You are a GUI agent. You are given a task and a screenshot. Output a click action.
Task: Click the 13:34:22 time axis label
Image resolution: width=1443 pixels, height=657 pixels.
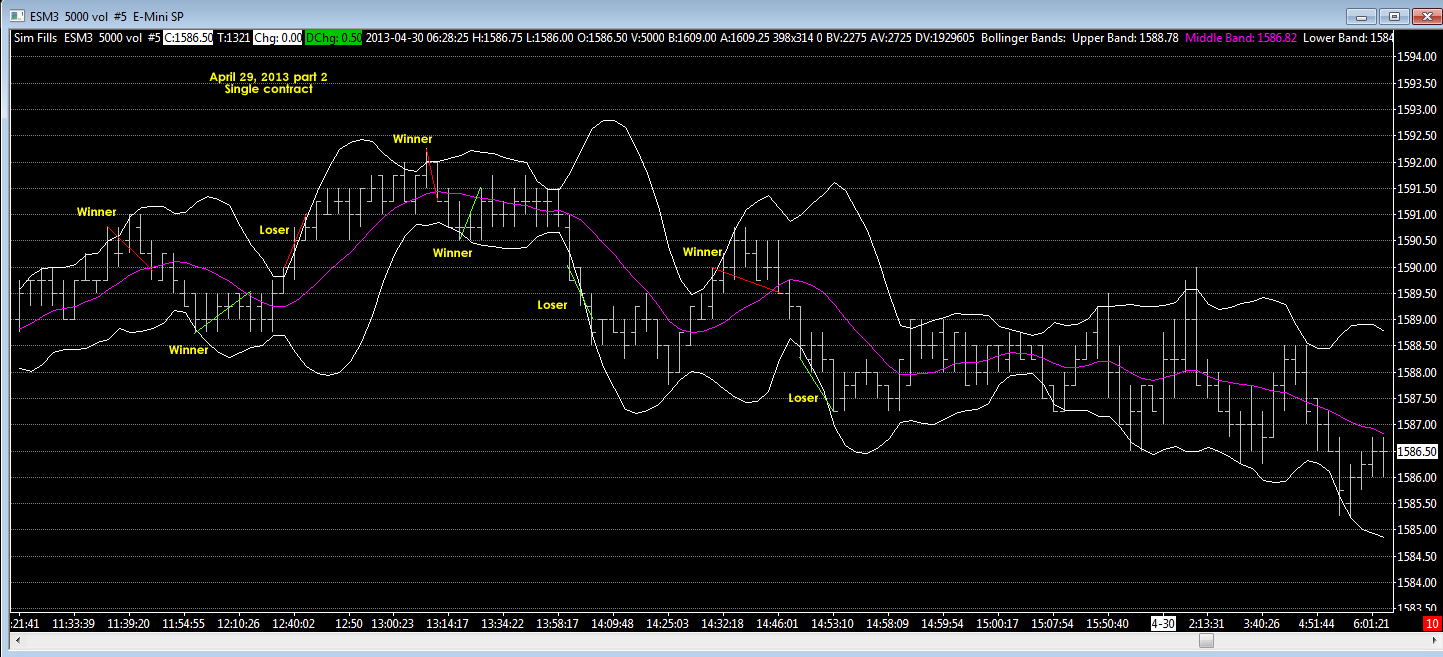pos(502,623)
